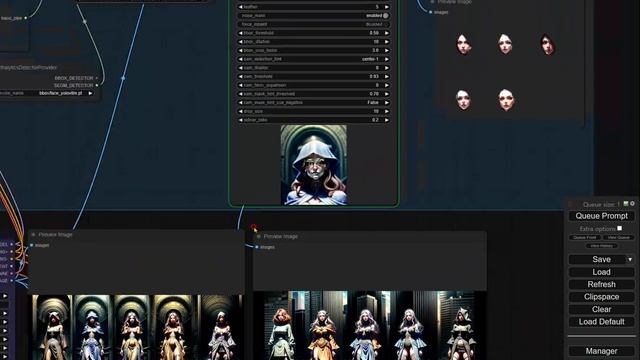Image resolution: width=640 pixels, height=360 pixels.
Task: Open the top-middle cropped face thumbnail
Action: pos(505,44)
